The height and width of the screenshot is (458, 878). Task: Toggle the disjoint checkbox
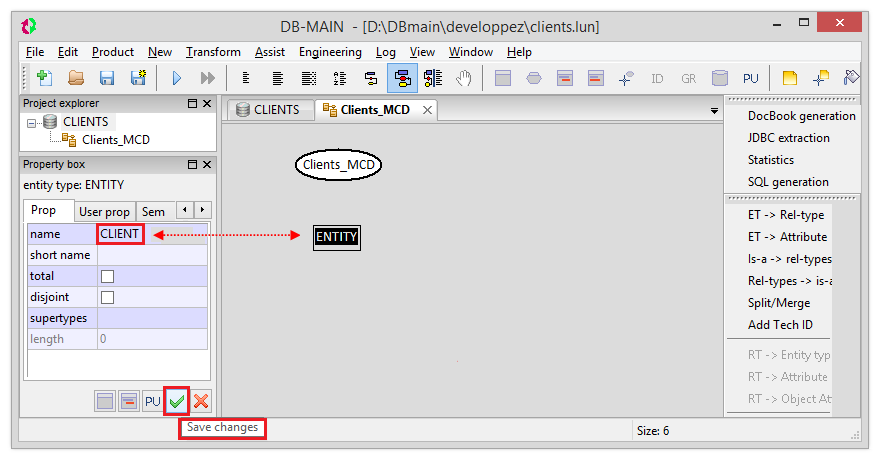(107, 297)
